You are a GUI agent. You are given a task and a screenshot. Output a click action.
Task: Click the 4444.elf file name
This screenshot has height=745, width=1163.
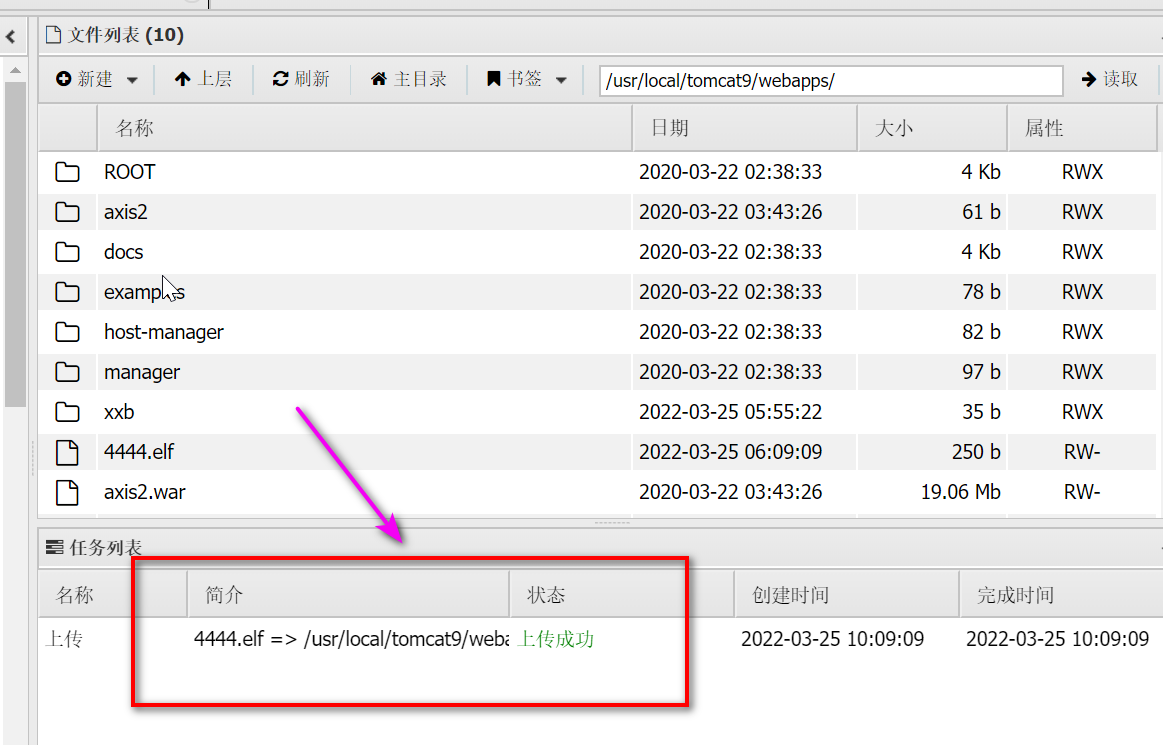139,452
